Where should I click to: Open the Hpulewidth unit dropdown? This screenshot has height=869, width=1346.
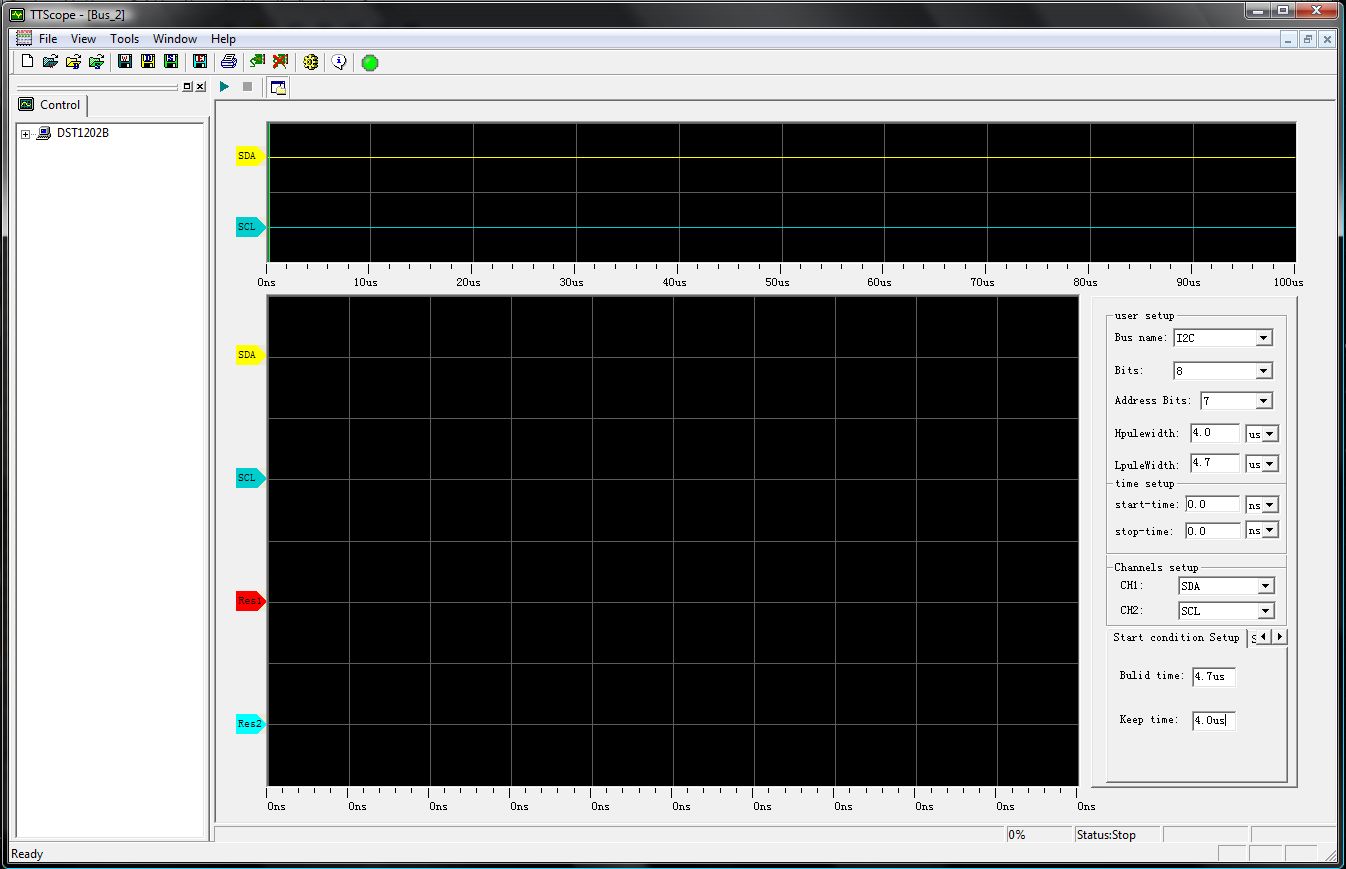pyautogui.click(x=1270, y=434)
